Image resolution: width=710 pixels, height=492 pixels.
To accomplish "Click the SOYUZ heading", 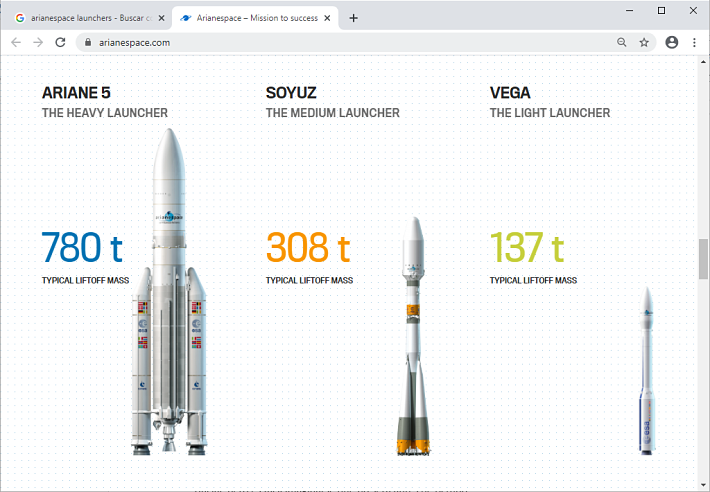I will (291, 93).
